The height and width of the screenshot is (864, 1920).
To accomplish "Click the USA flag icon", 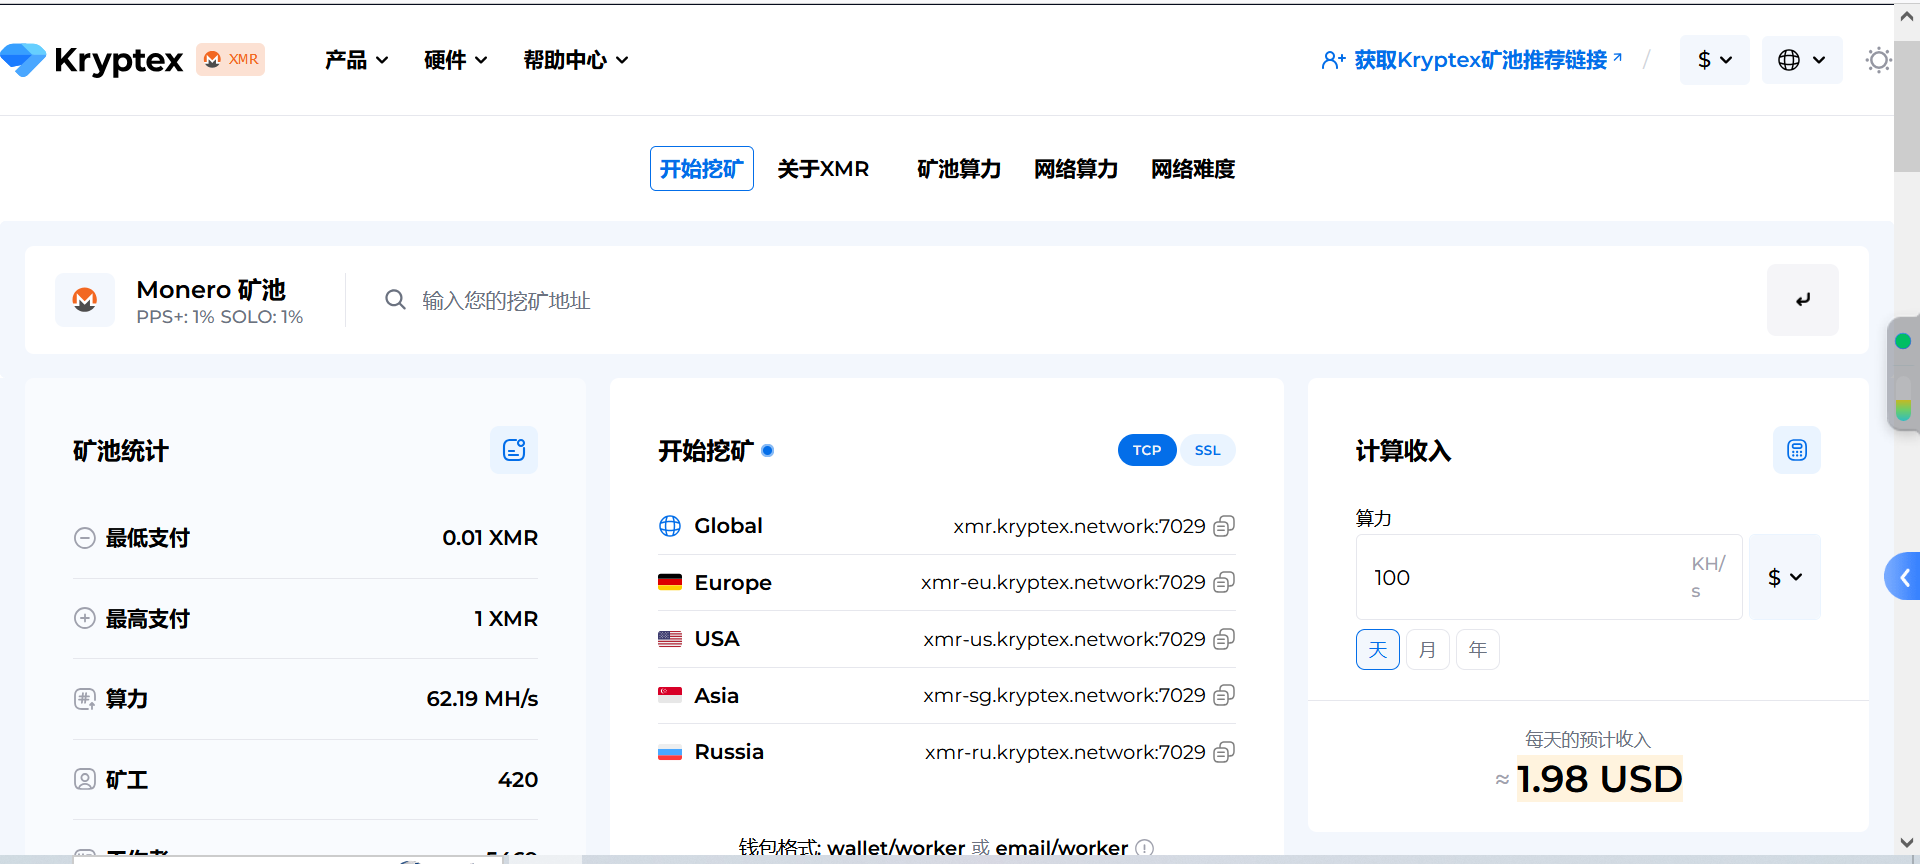I will click(x=670, y=639).
